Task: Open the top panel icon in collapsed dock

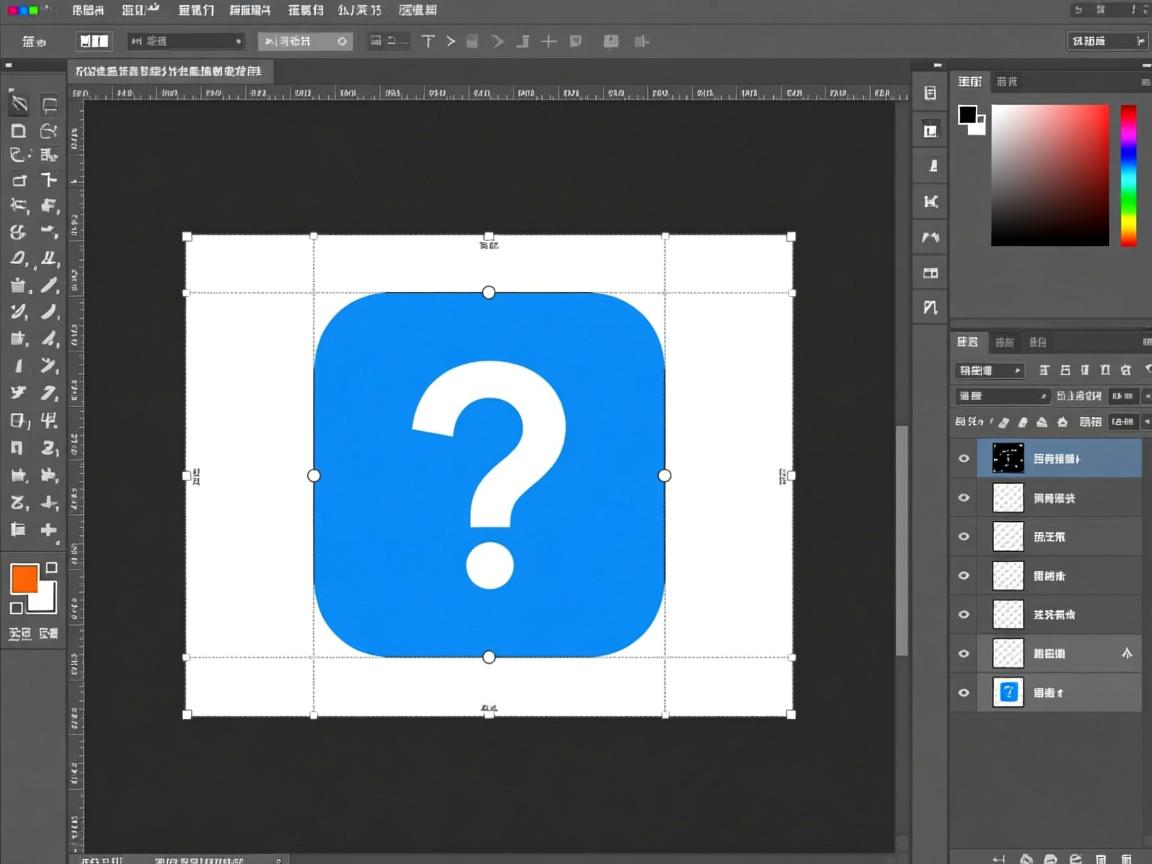Action: [930, 93]
